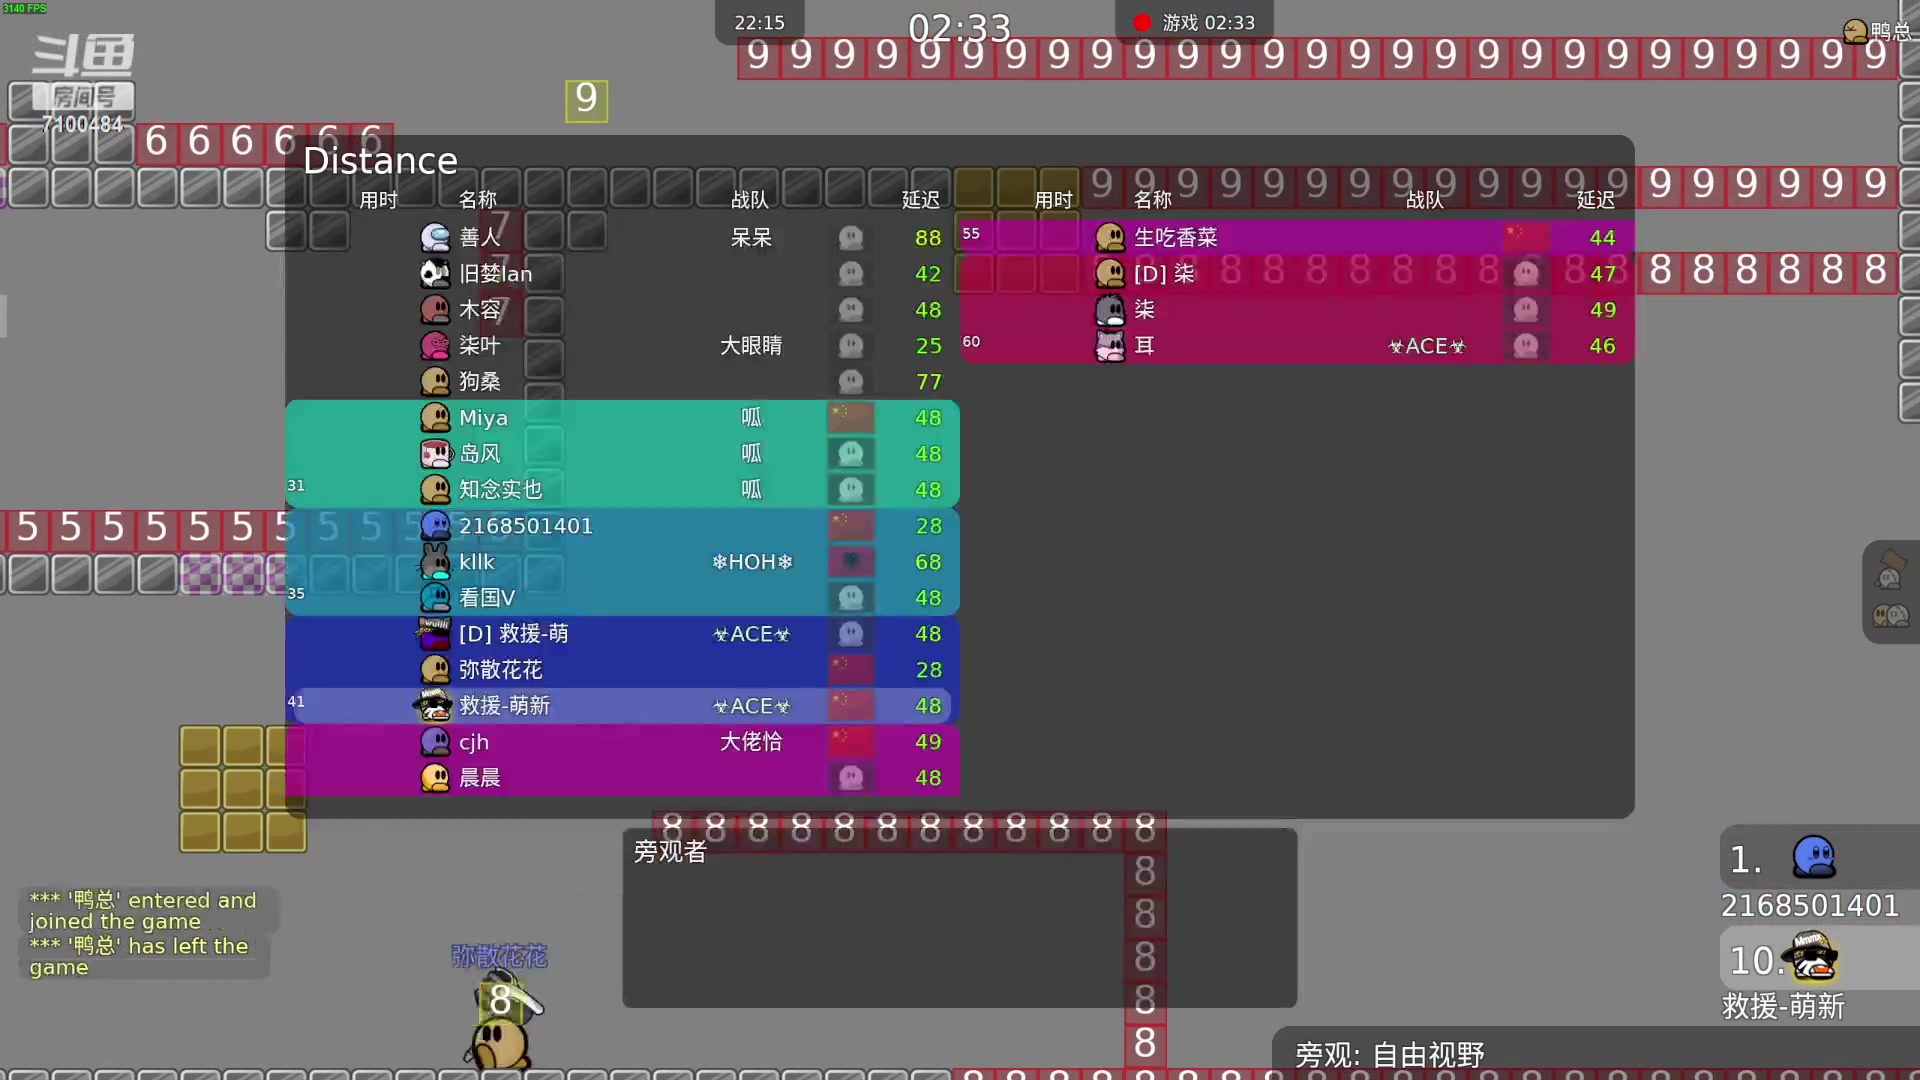Screen dimensions: 1920x1080
Task: Click the China flag in the cjh row
Action: (851, 741)
